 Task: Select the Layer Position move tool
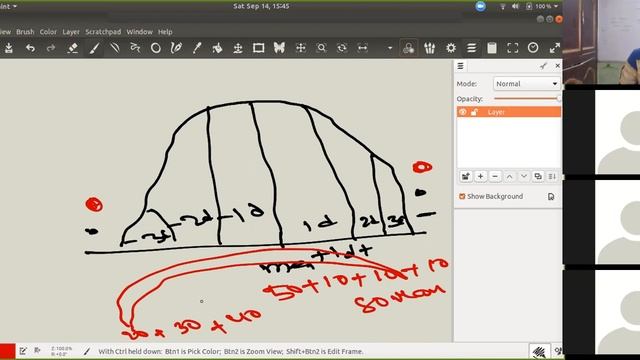pyautogui.click(x=238, y=48)
